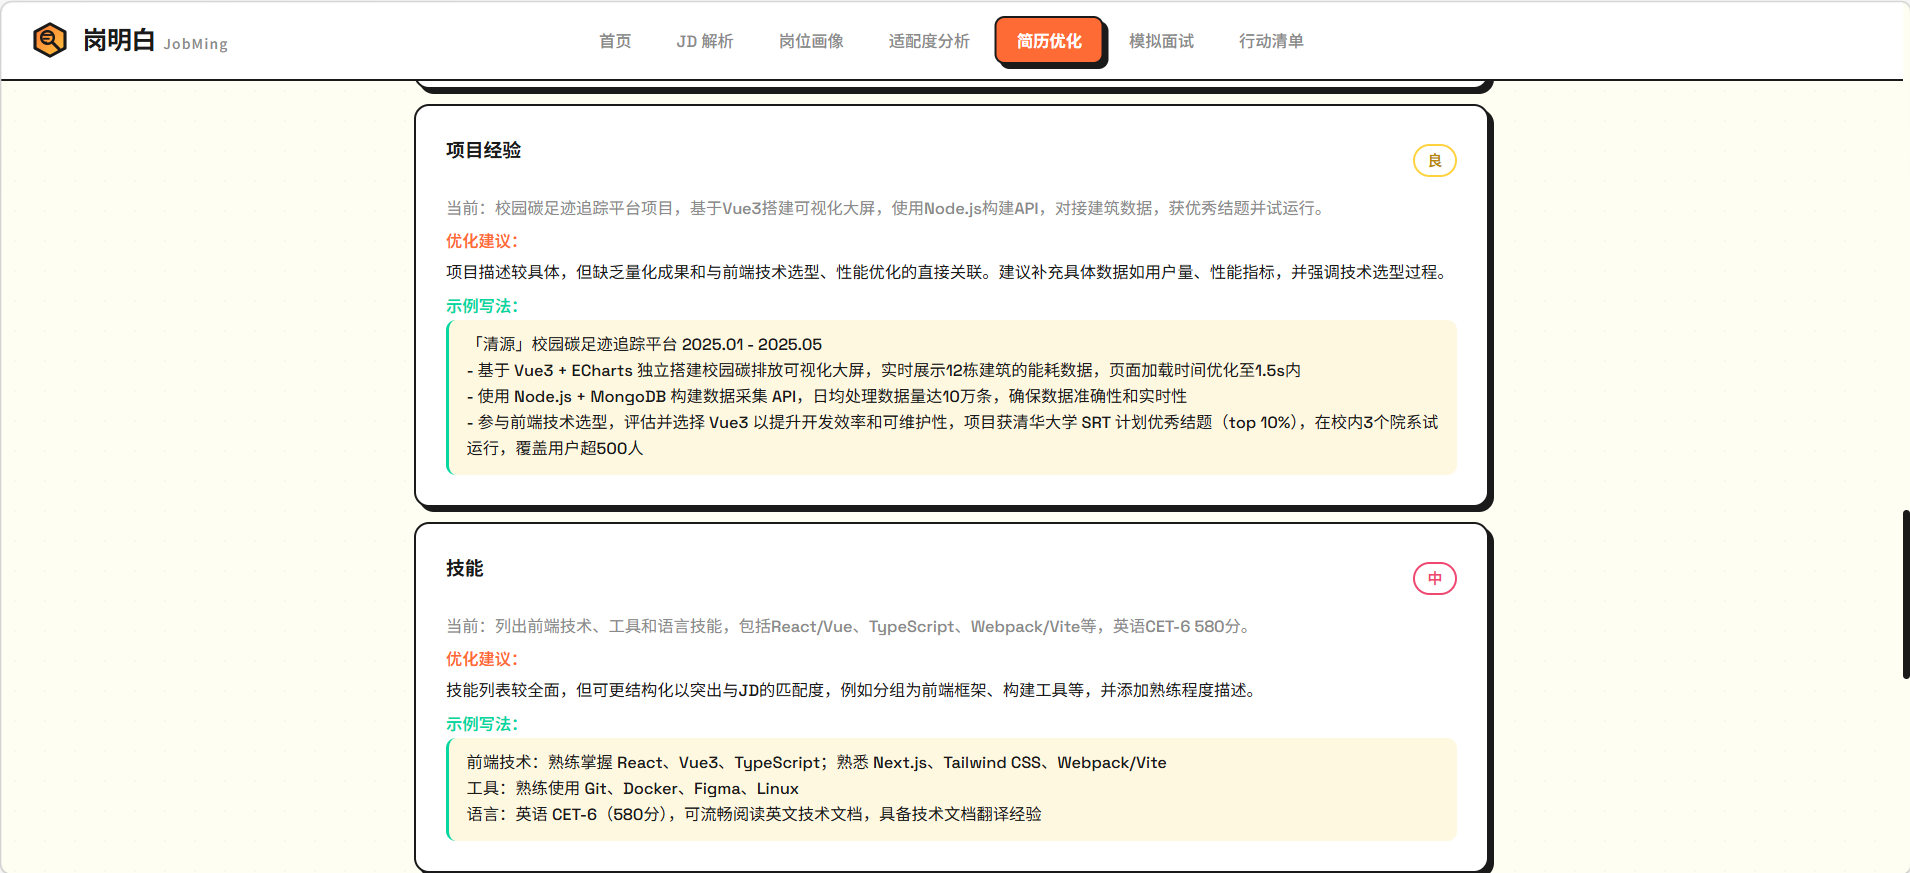This screenshot has width=1910, height=873.
Task: Click the page vertical scrollbar thumb
Action: pyautogui.click(x=1905, y=594)
